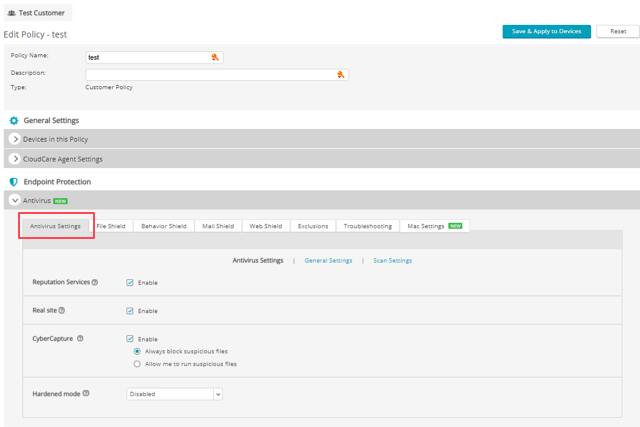
Task: Switch to the File Shield tab
Action: [110, 226]
